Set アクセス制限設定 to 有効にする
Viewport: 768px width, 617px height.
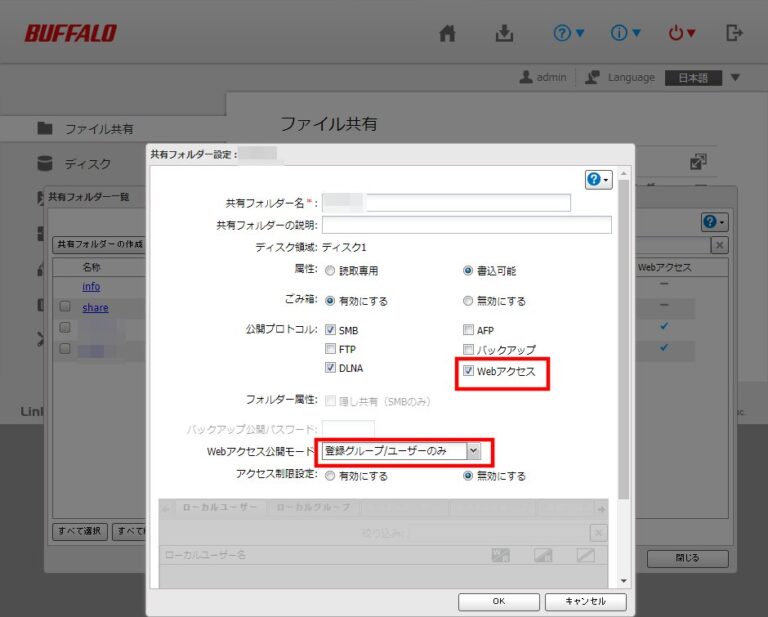[330, 476]
